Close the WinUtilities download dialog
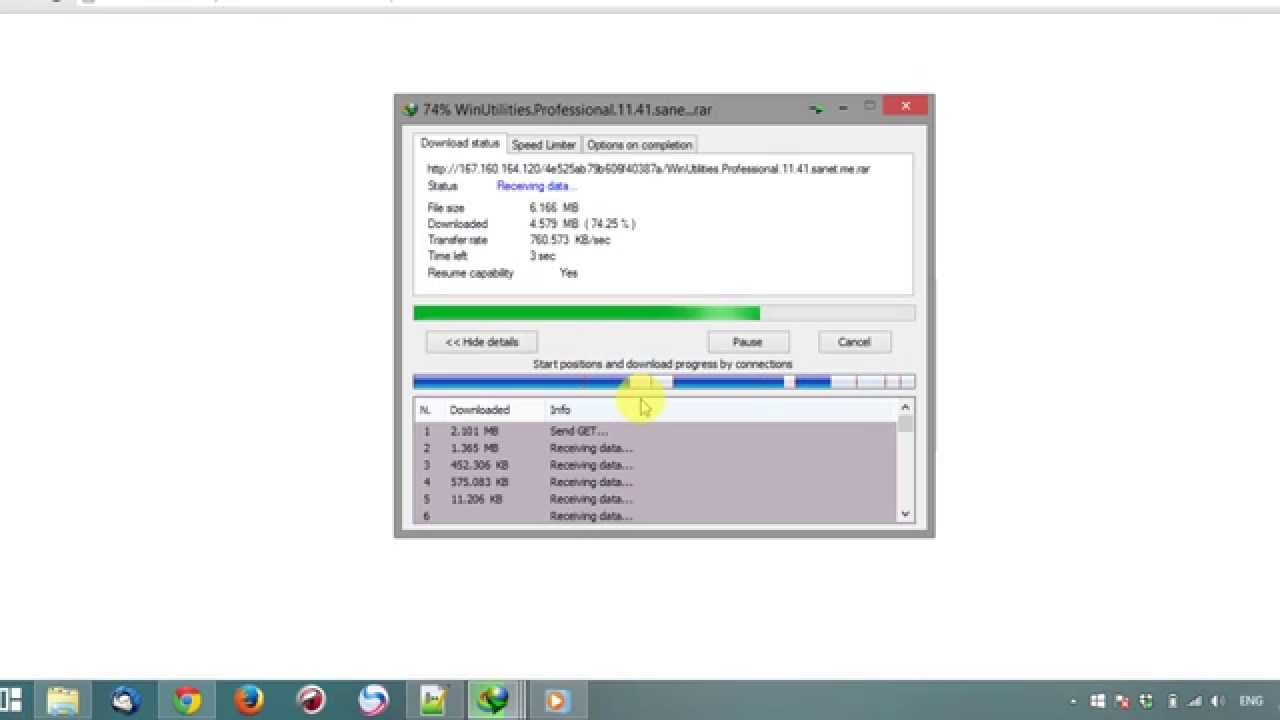The width and height of the screenshot is (1280, 720). click(x=906, y=106)
